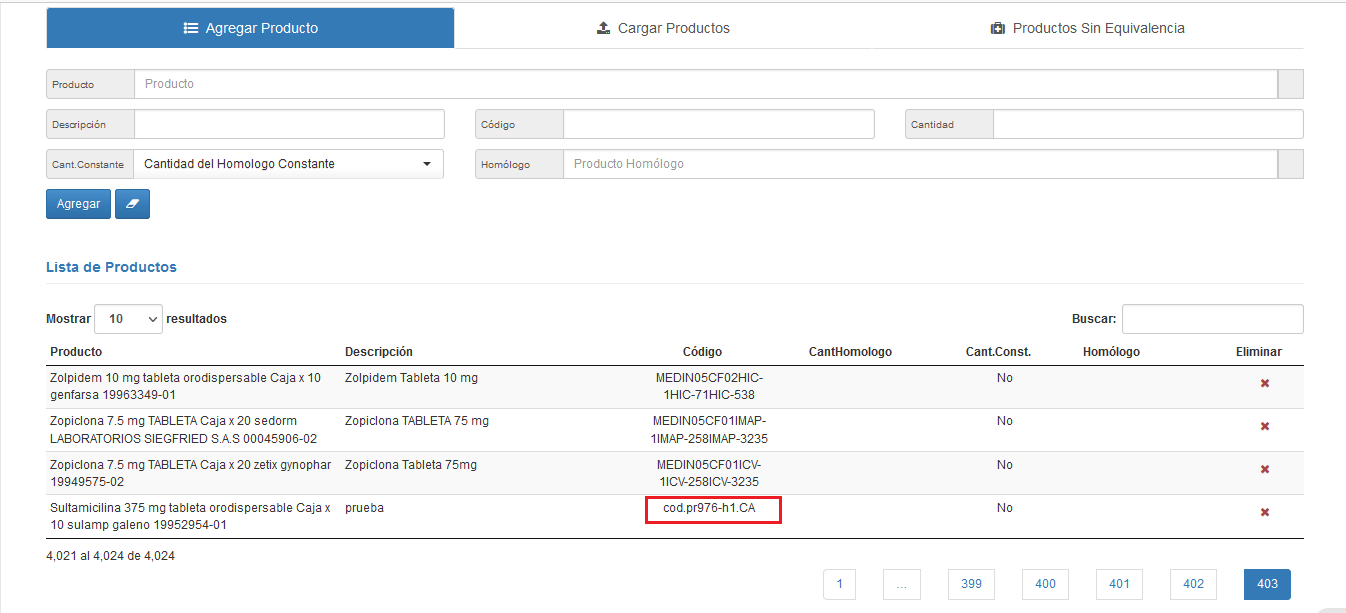This screenshot has height=613, width=1346.
Task: Open the Productos Sin Equivalencia tab
Action: coord(1087,28)
